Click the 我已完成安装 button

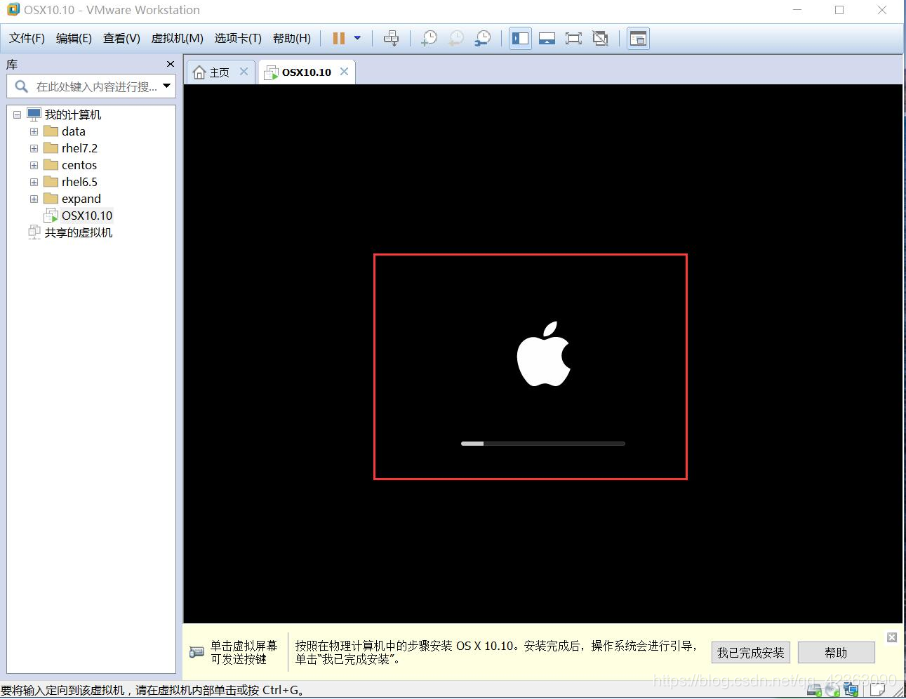point(750,653)
